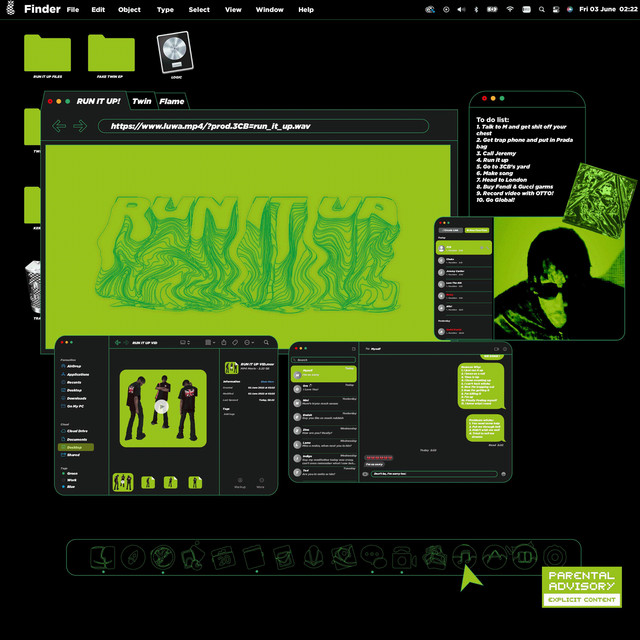Switch to the Twin browser tab
The image size is (640, 640).
click(142, 101)
